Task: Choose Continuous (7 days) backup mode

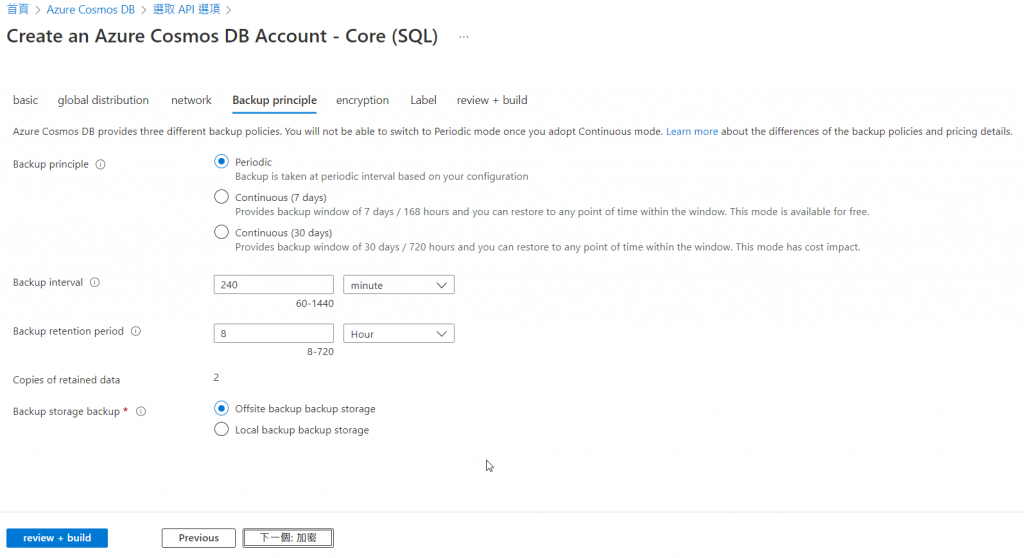Action: pos(222,197)
